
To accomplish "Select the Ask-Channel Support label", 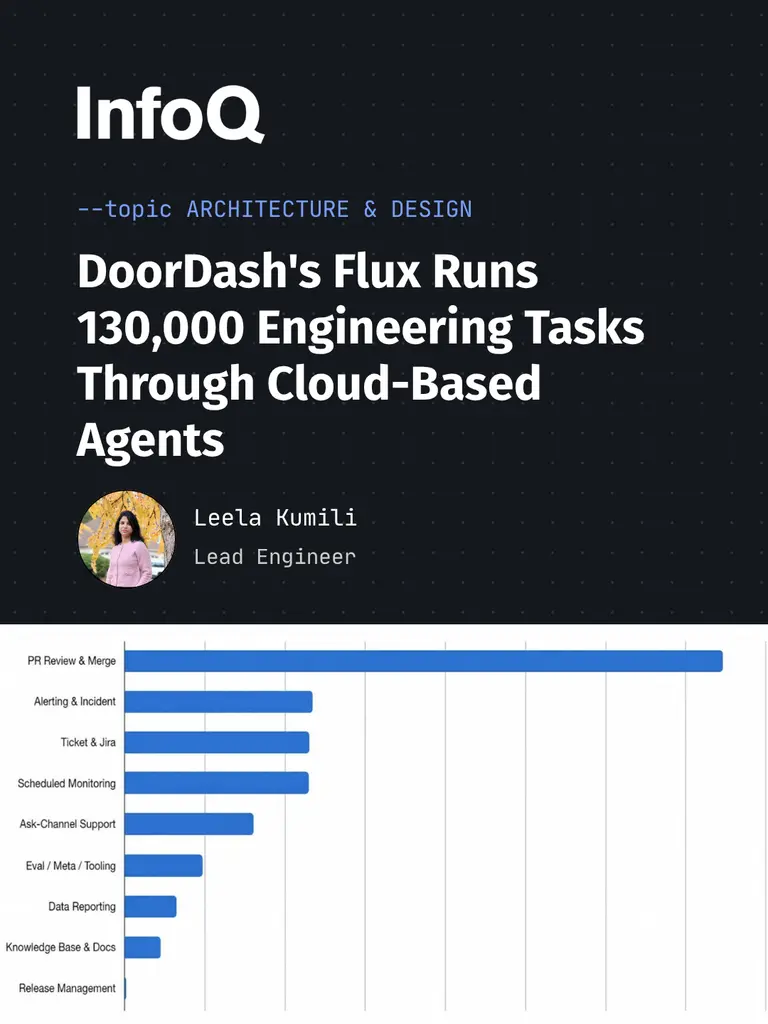I will pyautogui.click(x=67, y=824).
